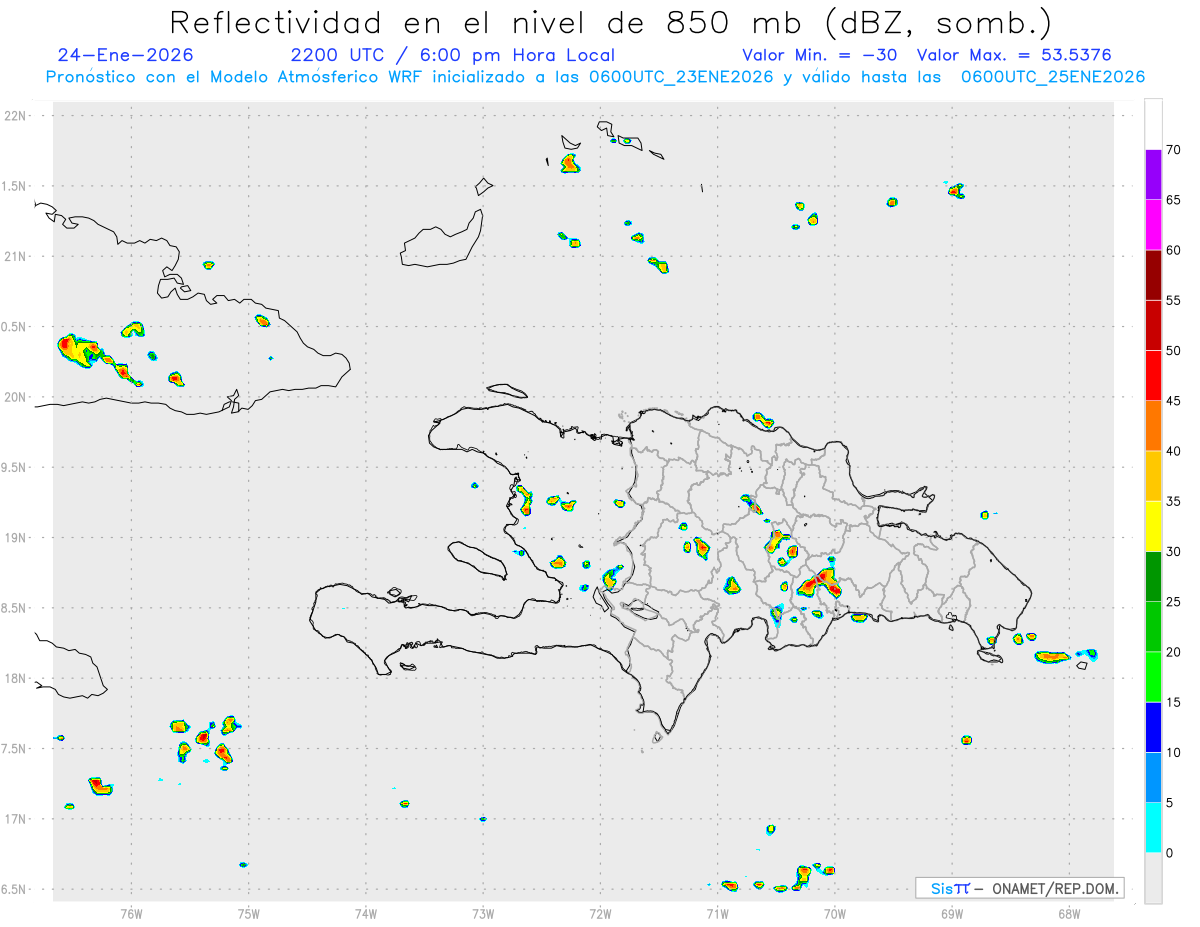This screenshot has height=927, width=1200.
Task: Click the colorbar tick label '70'
Action: point(1173,150)
